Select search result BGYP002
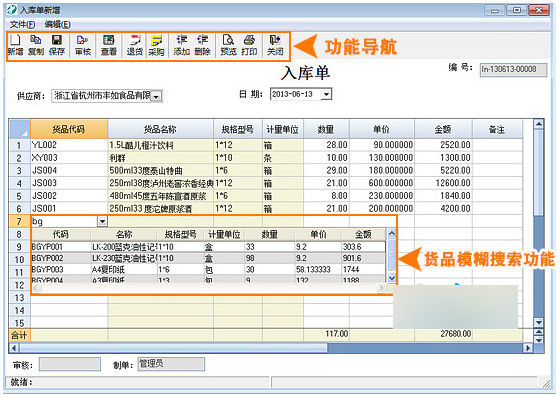This screenshot has height=398, width=560. click(209, 258)
